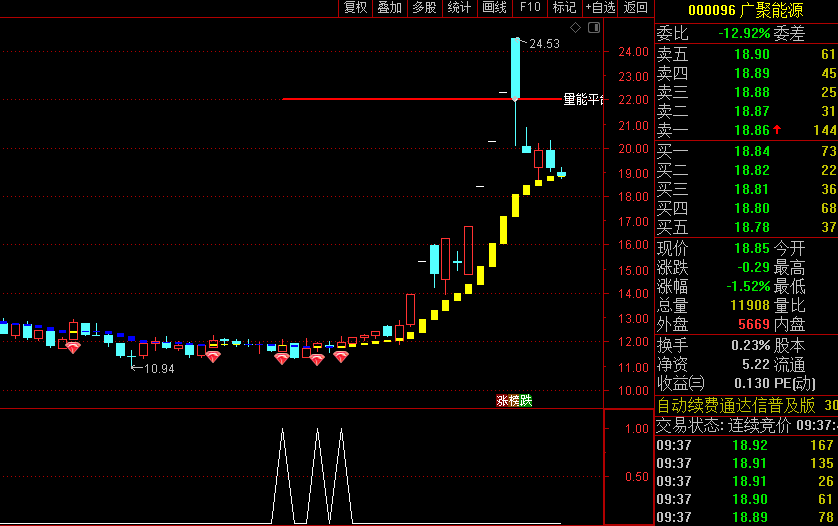Click the 返回 back button
This screenshot has height=526, width=838.
[635, 7]
